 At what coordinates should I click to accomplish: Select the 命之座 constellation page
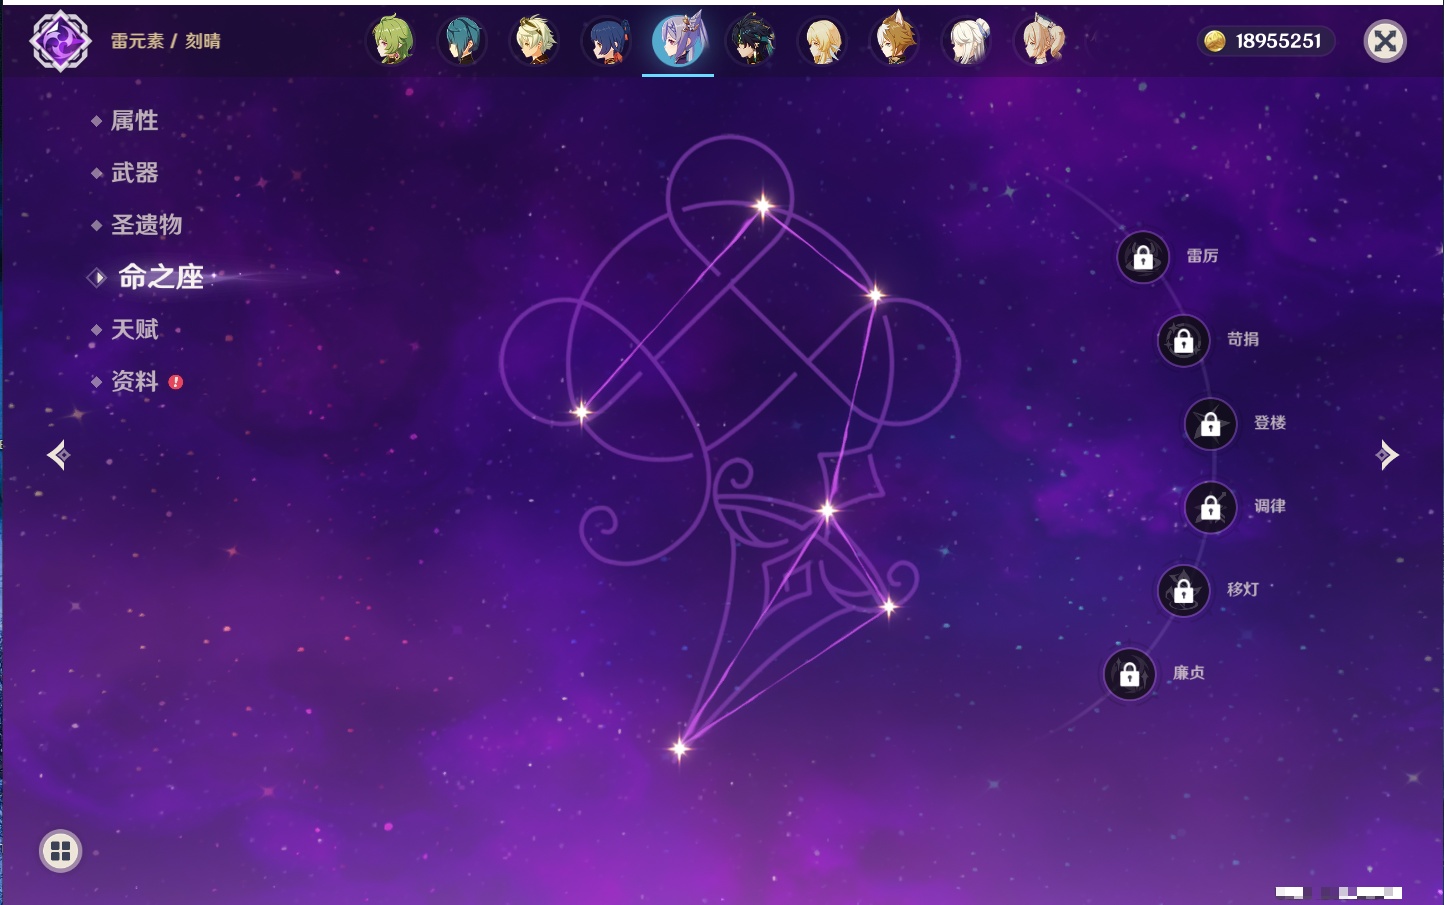pyautogui.click(x=161, y=277)
